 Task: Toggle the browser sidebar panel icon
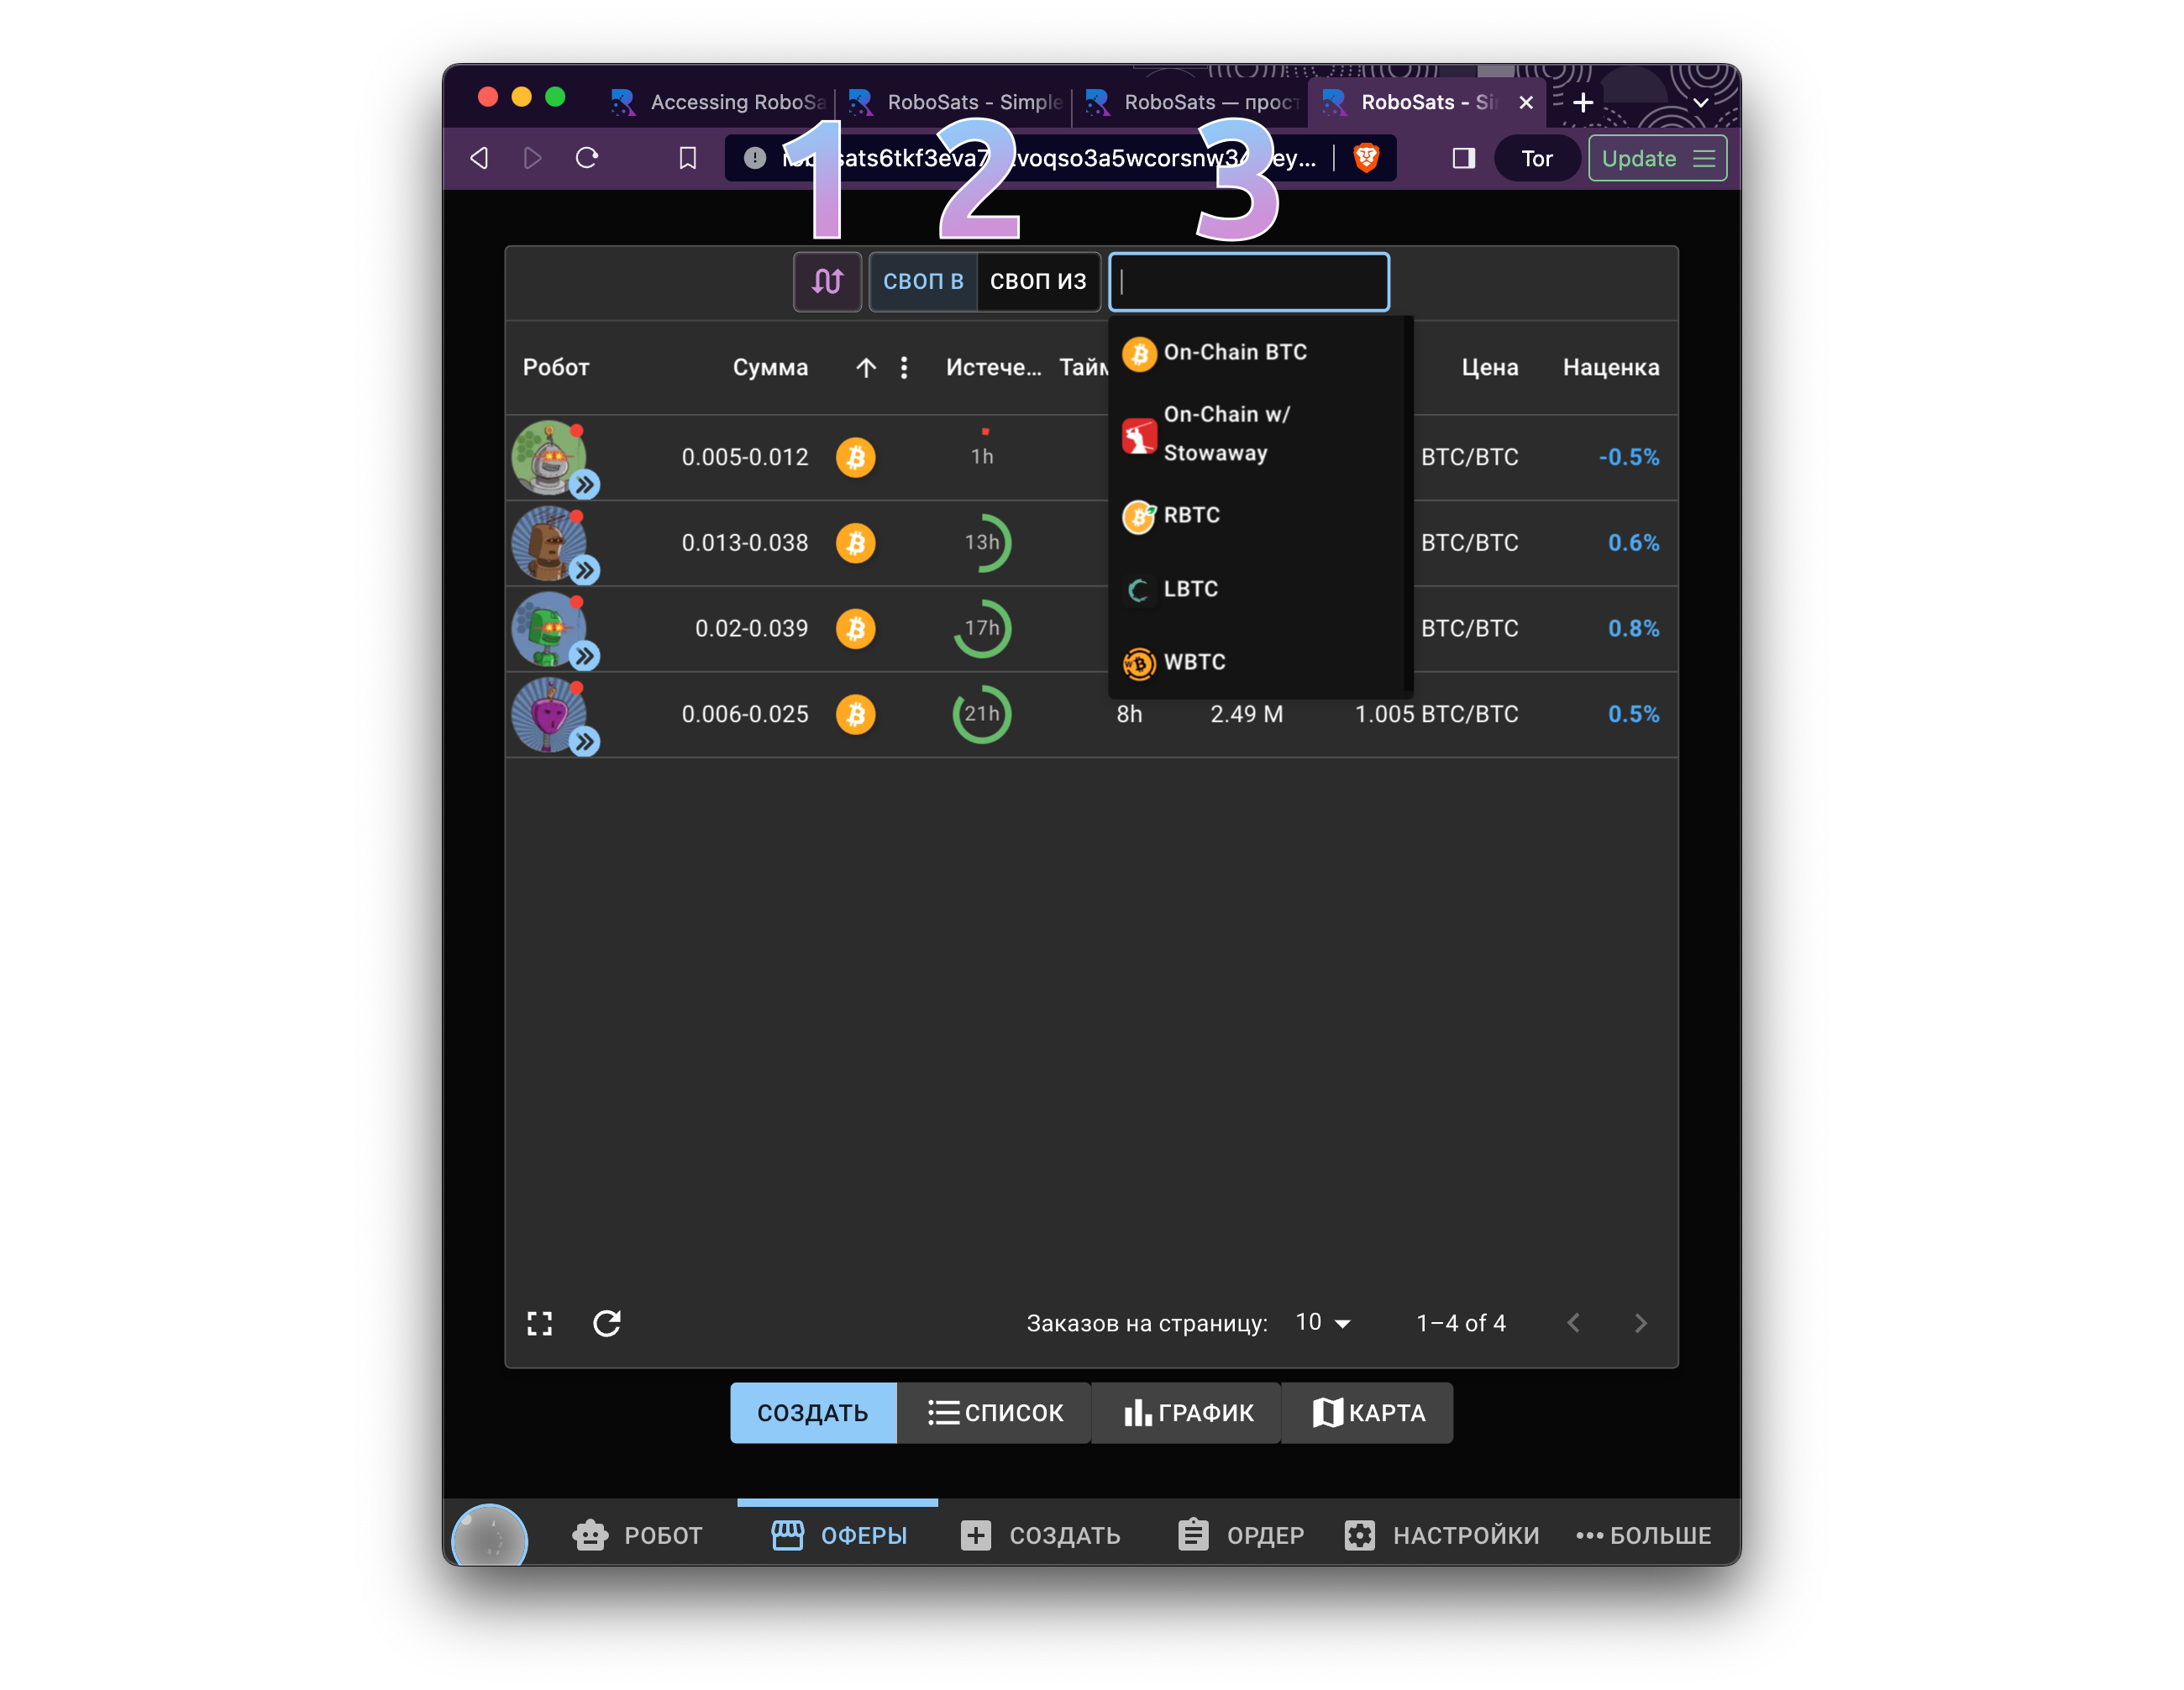pyautogui.click(x=1463, y=158)
